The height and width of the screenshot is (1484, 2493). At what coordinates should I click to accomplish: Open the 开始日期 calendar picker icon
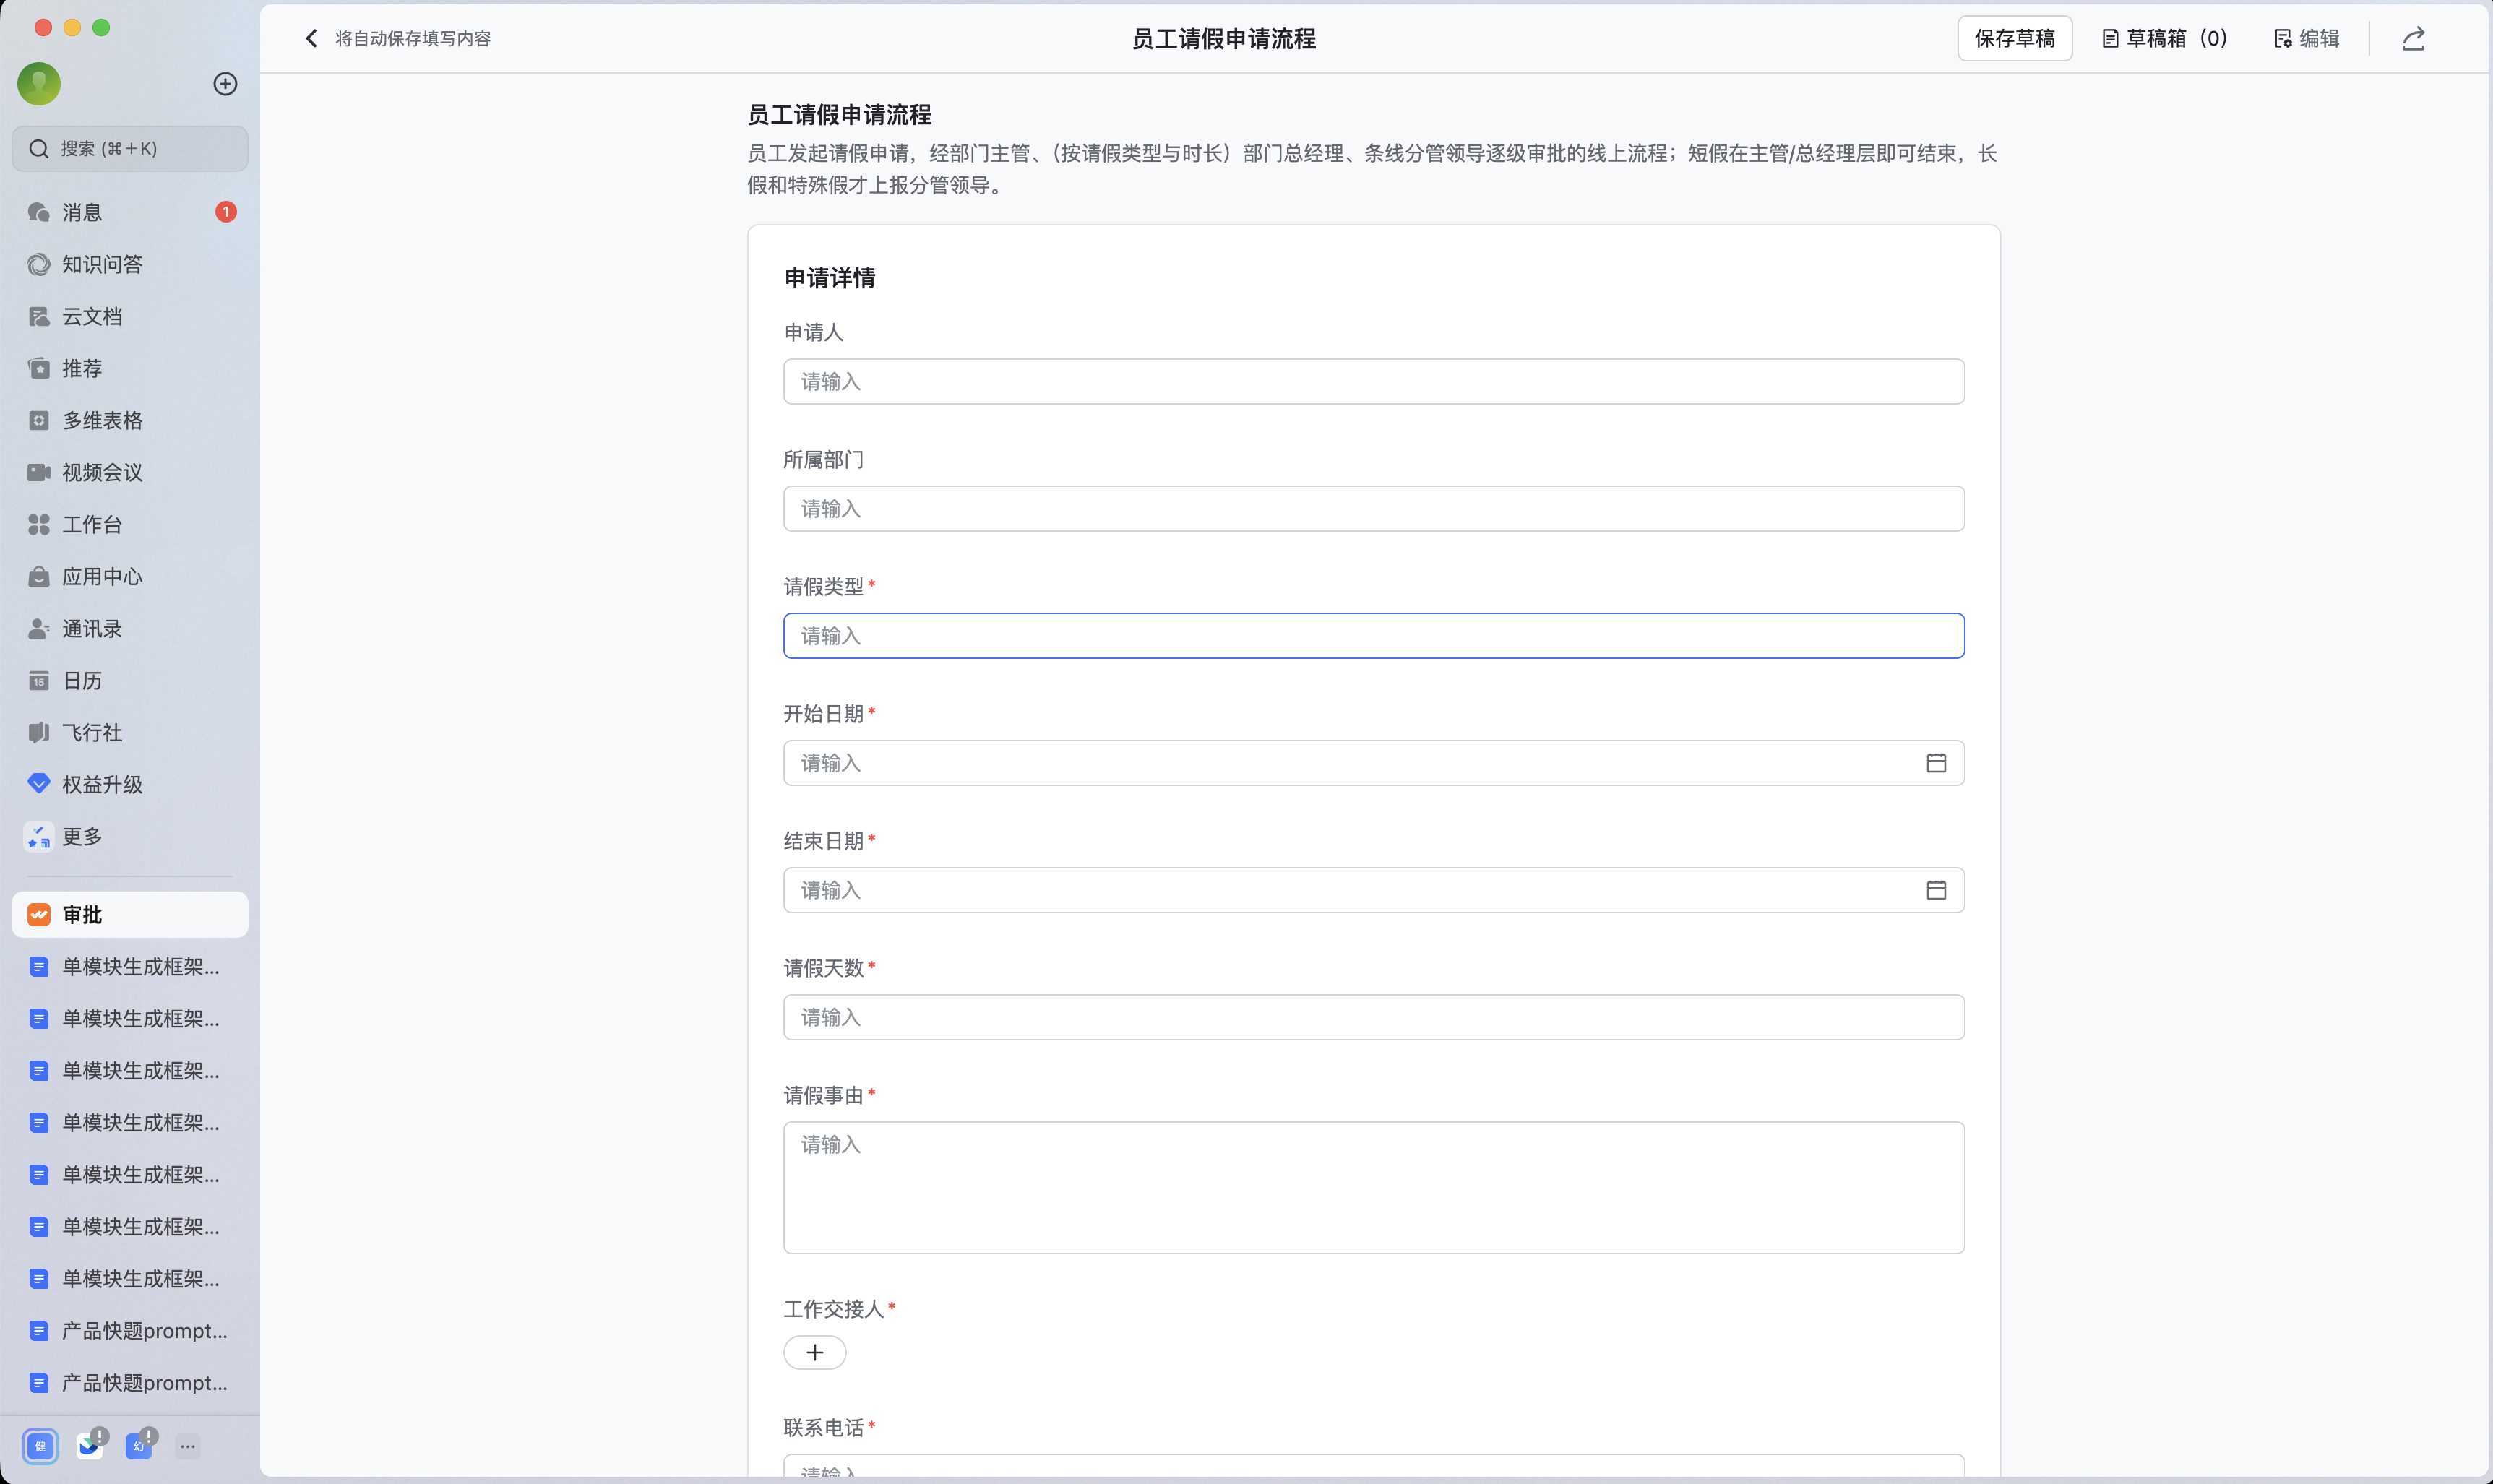point(1936,763)
